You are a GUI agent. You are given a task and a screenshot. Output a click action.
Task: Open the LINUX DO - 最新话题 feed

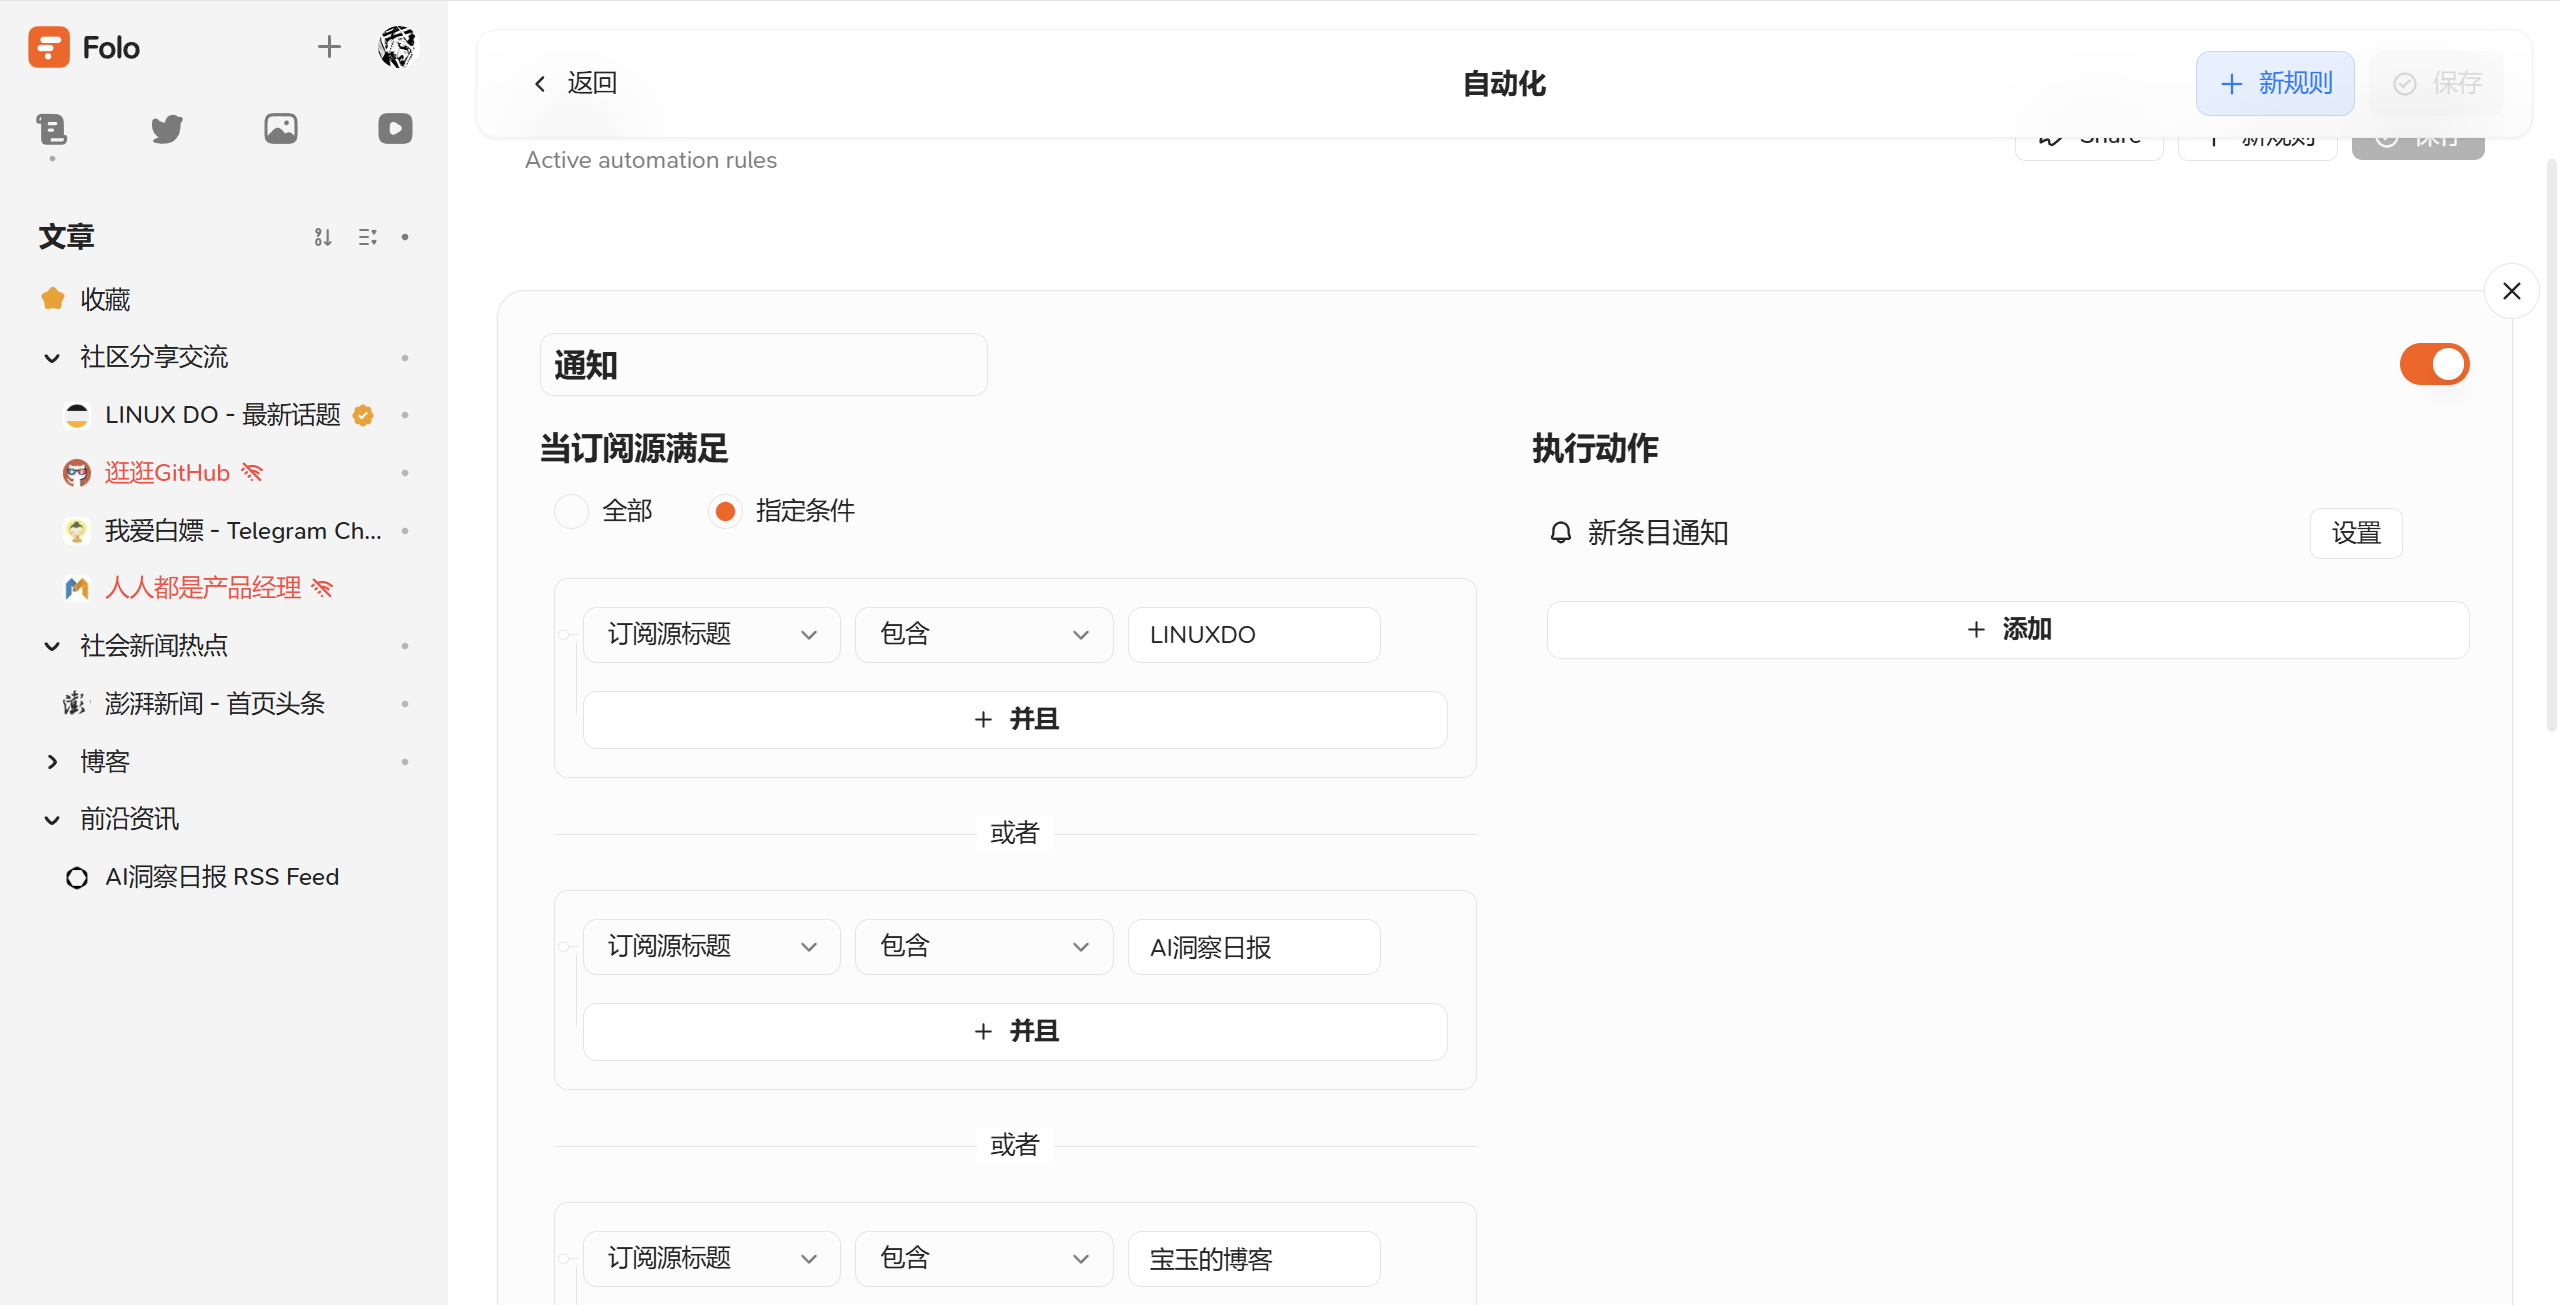pos(223,415)
